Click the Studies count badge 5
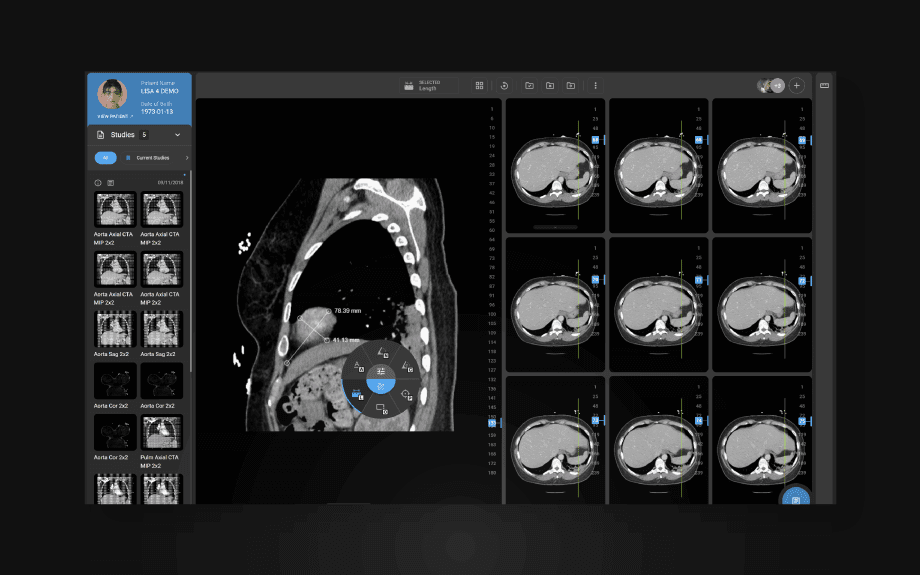Image resolution: width=920 pixels, height=575 pixels. click(144, 135)
